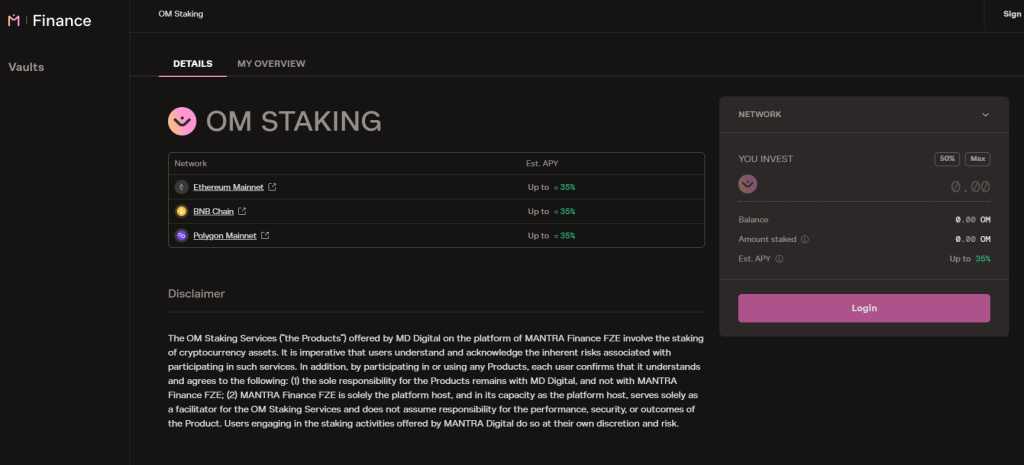
Task: Open the BNB Chain link
Action: click(214, 211)
